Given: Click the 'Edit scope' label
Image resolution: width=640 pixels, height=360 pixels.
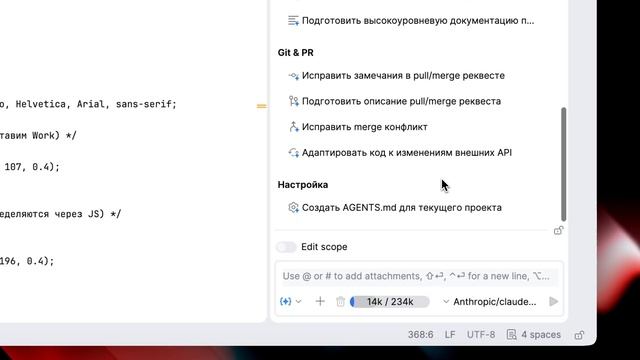Looking at the screenshot, I should [x=324, y=247].
